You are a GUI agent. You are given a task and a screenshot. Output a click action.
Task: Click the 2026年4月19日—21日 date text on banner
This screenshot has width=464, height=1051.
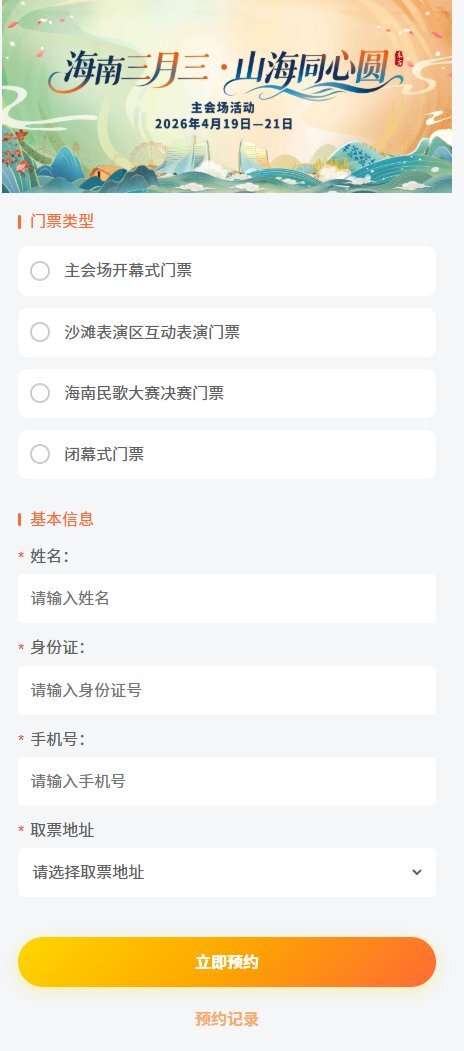(224, 124)
